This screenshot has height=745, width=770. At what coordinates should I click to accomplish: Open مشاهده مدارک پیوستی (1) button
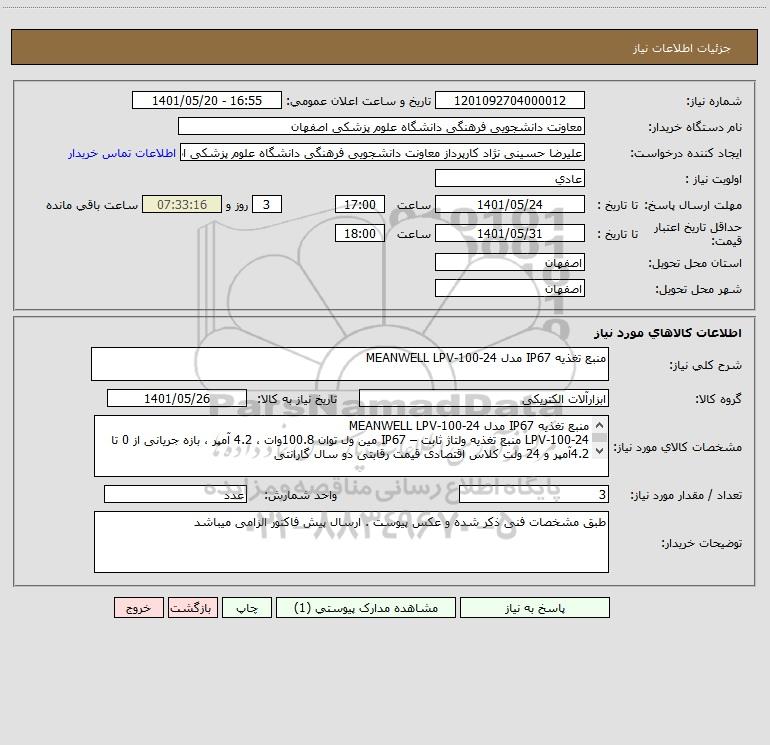[x=366, y=608]
